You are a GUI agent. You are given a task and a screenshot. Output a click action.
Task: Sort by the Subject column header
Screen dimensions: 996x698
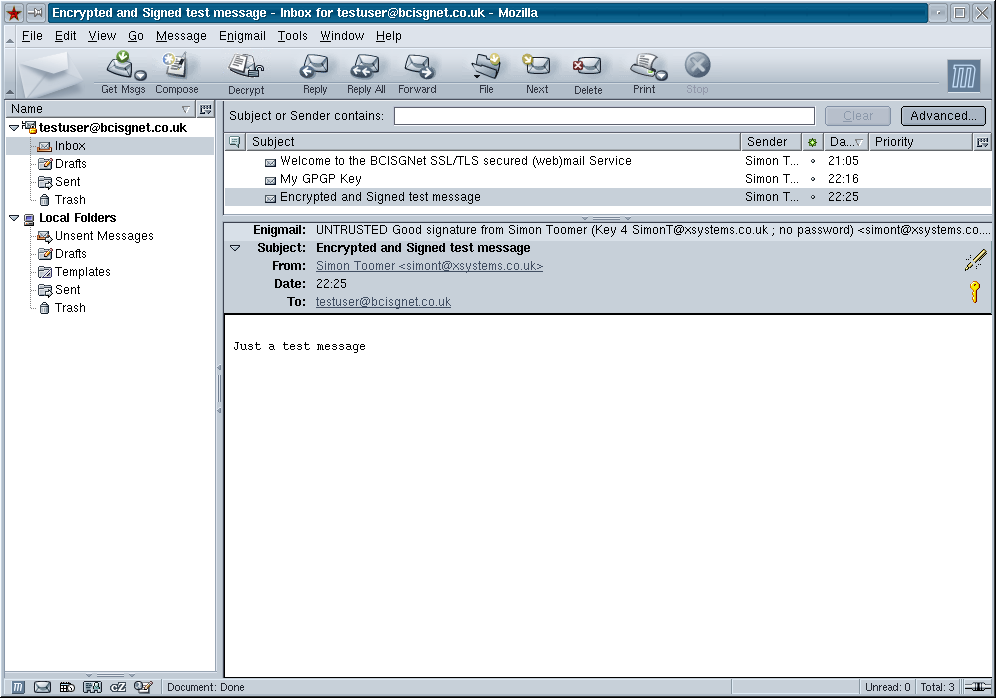click(494, 142)
